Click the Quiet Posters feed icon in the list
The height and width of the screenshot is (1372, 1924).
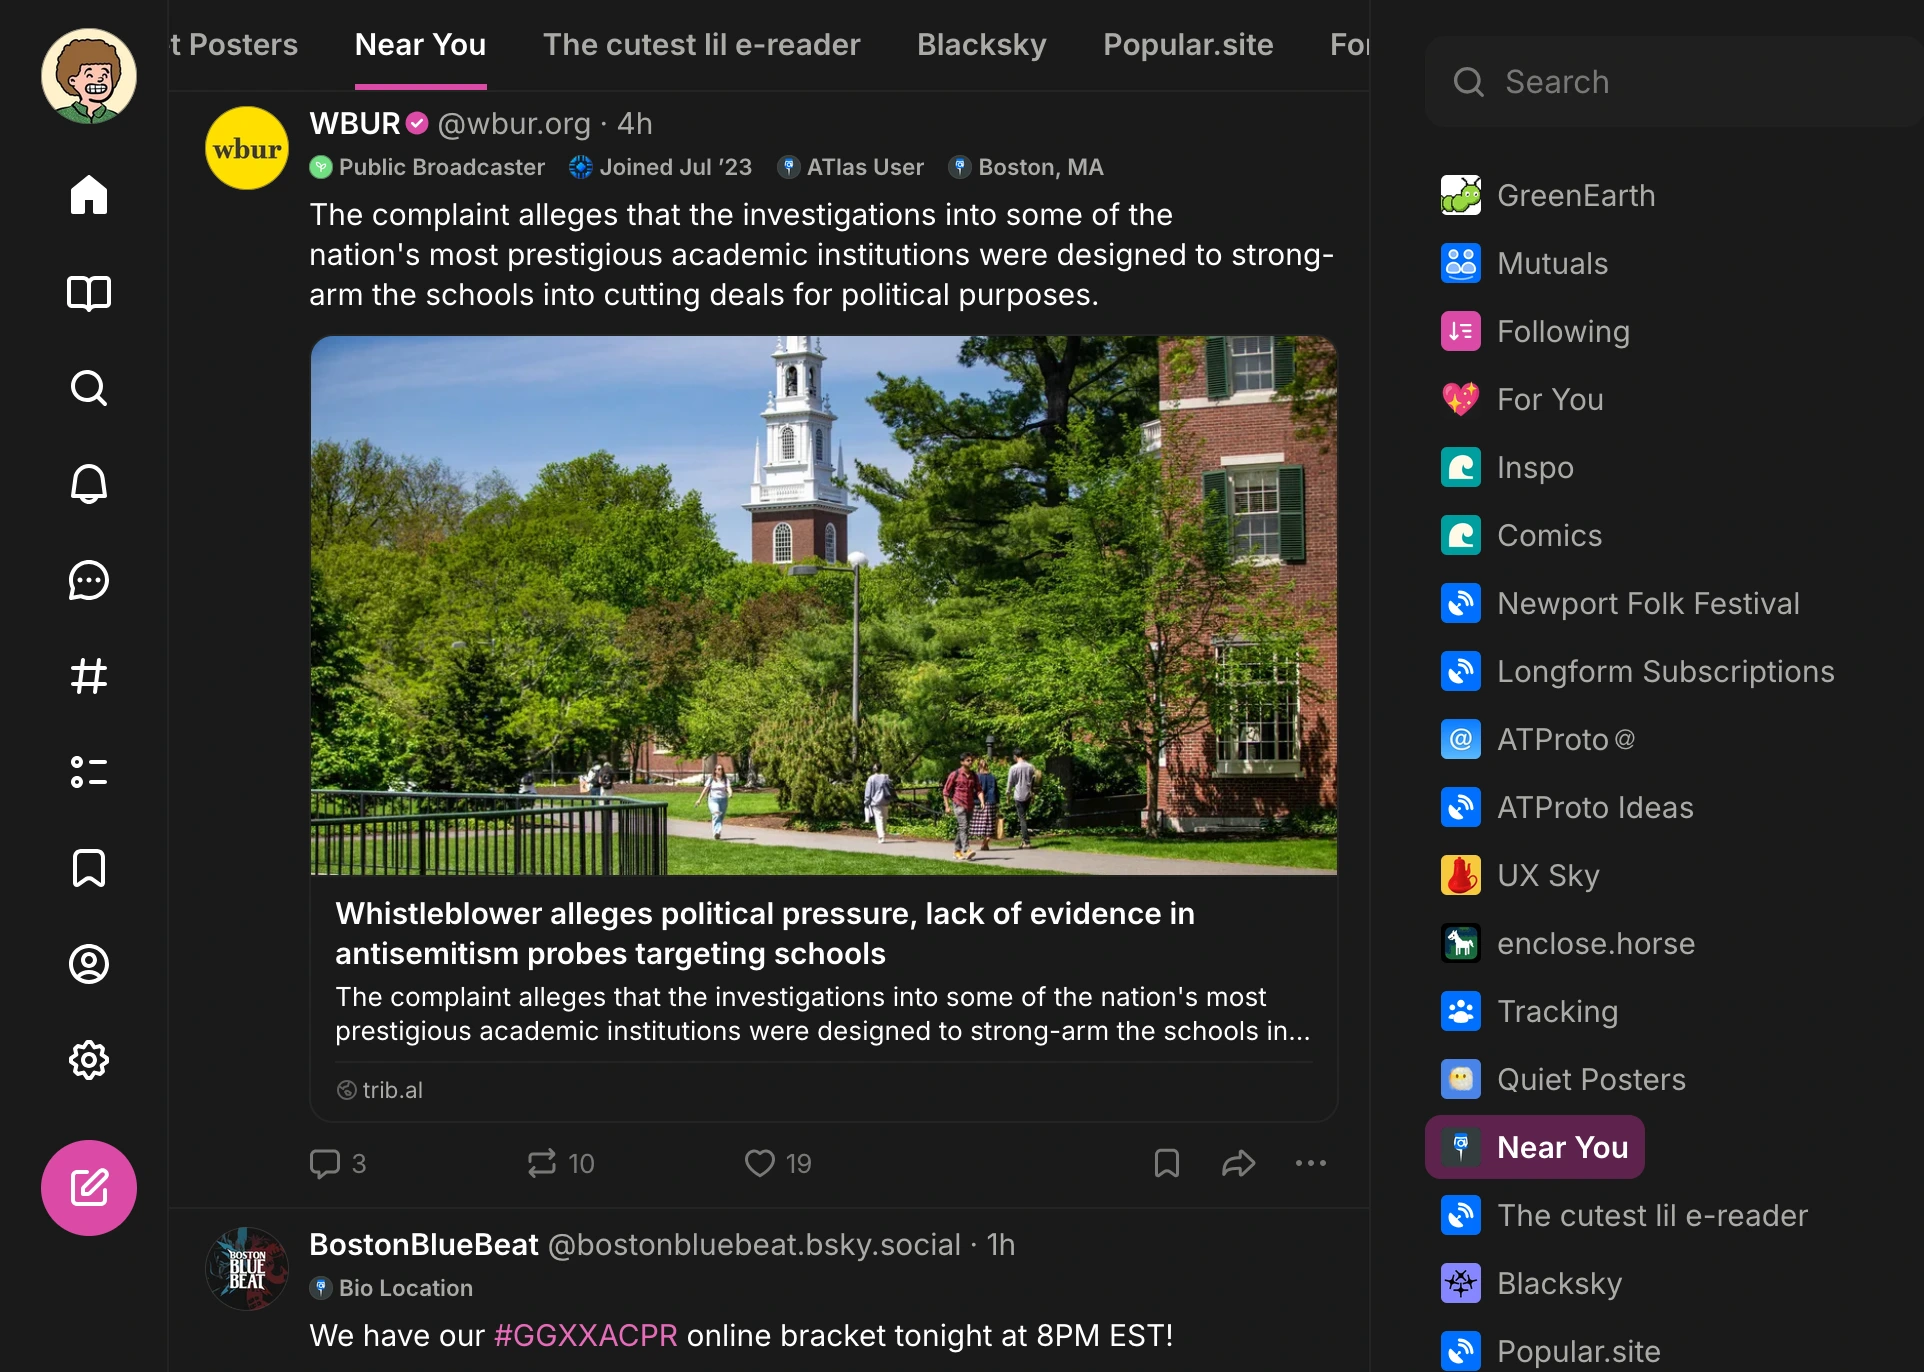1461,1079
